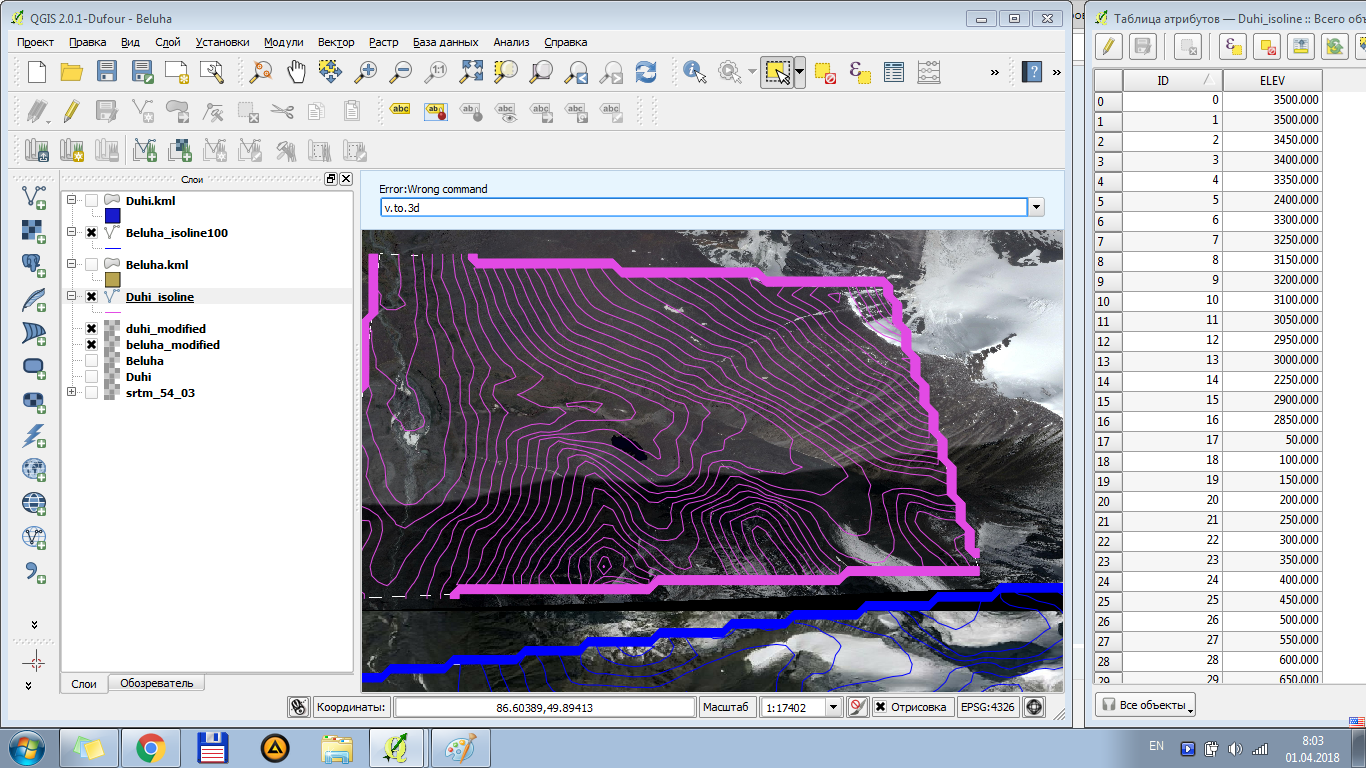Click Zoom Full extent icon

pos(471,72)
